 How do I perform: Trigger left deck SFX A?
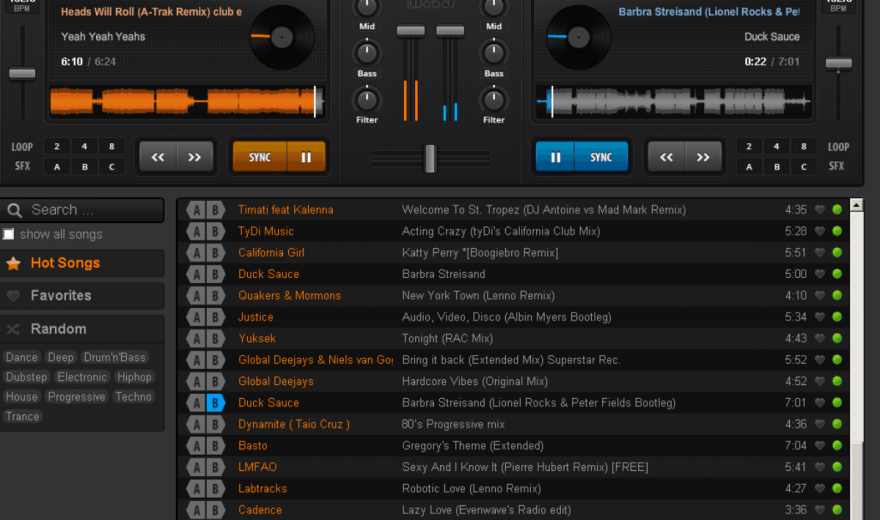click(57, 167)
